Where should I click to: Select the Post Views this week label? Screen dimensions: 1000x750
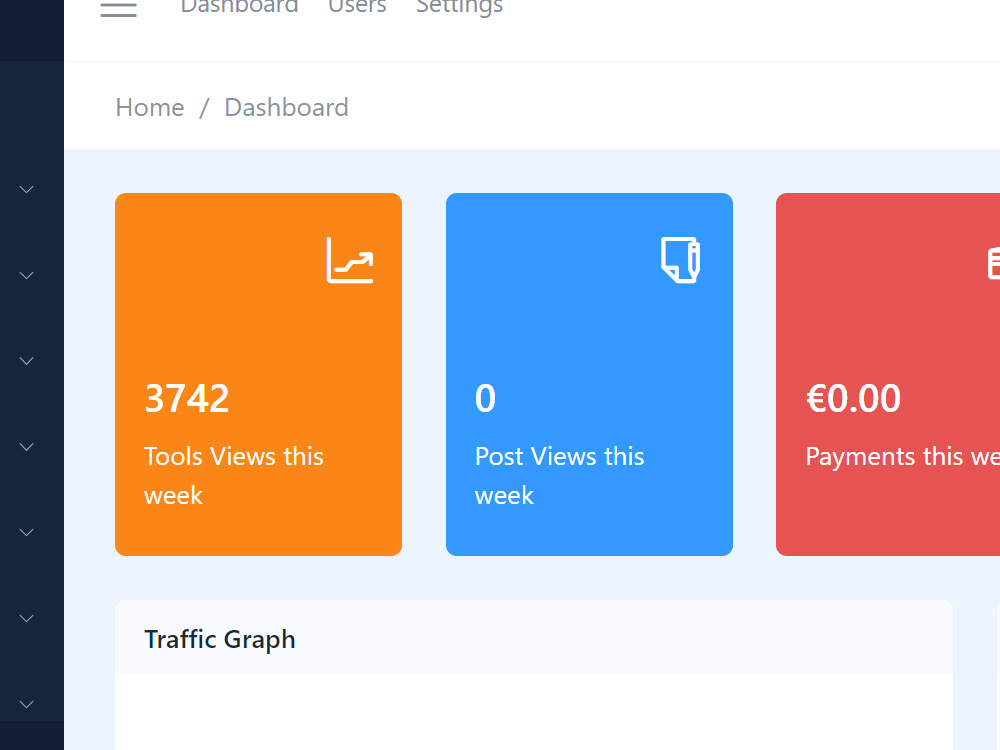[559, 476]
